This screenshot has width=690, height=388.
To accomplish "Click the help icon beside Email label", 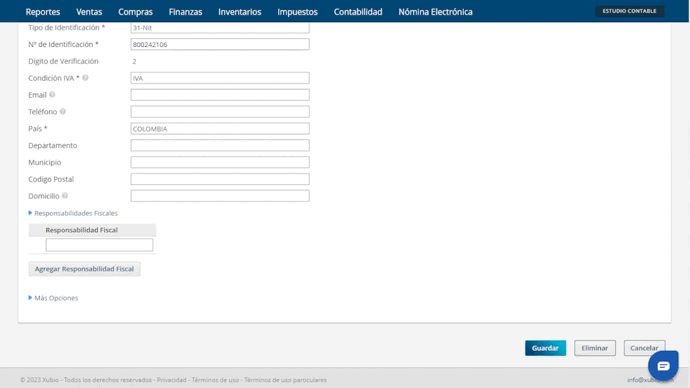I will [x=52, y=95].
